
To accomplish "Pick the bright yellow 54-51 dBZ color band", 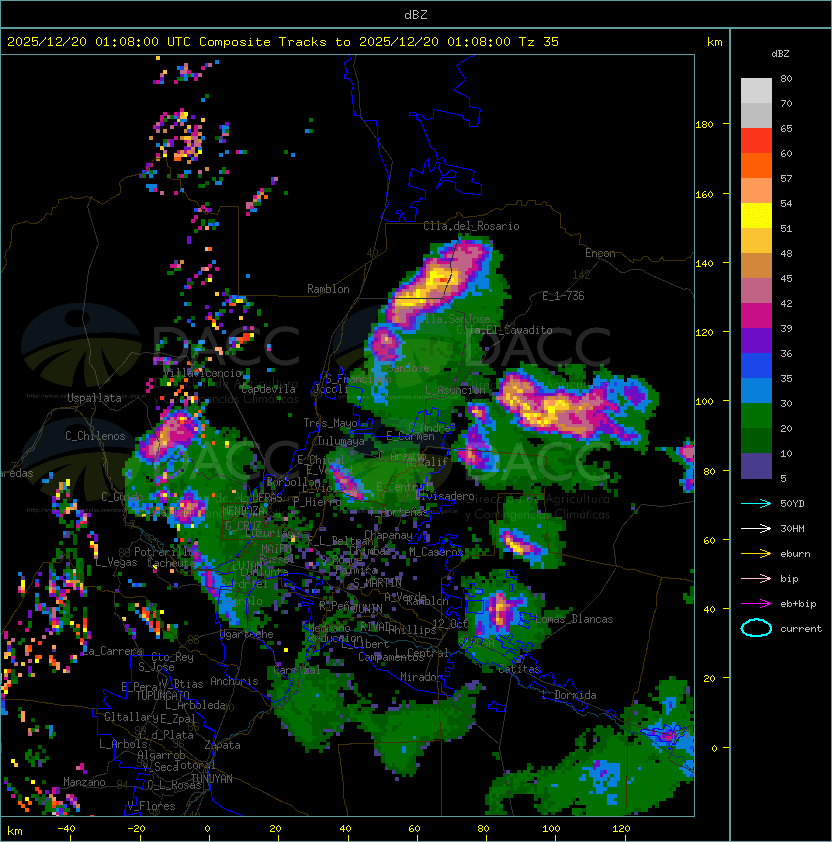I will coord(756,216).
